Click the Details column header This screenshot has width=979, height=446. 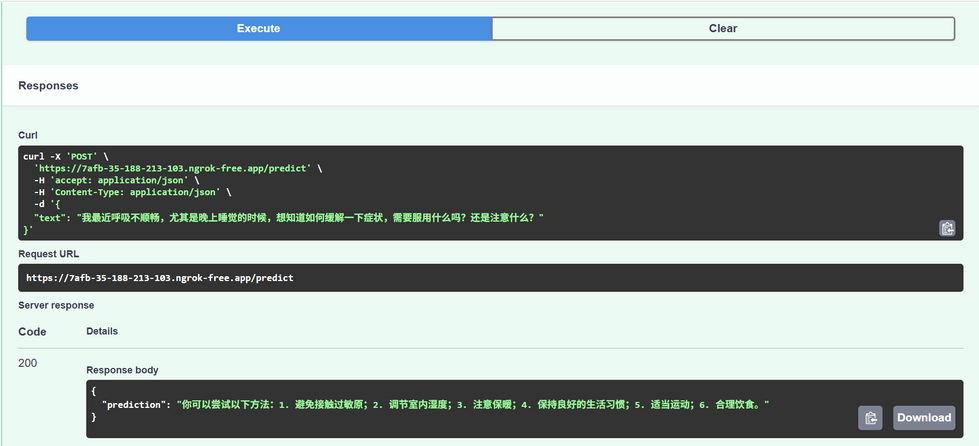pos(102,331)
